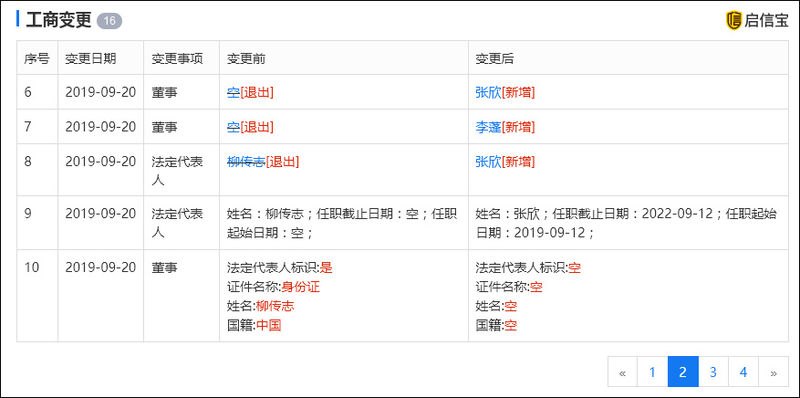Open page 1 of the change records
This screenshot has width=800, height=398.
pos(653,372)
